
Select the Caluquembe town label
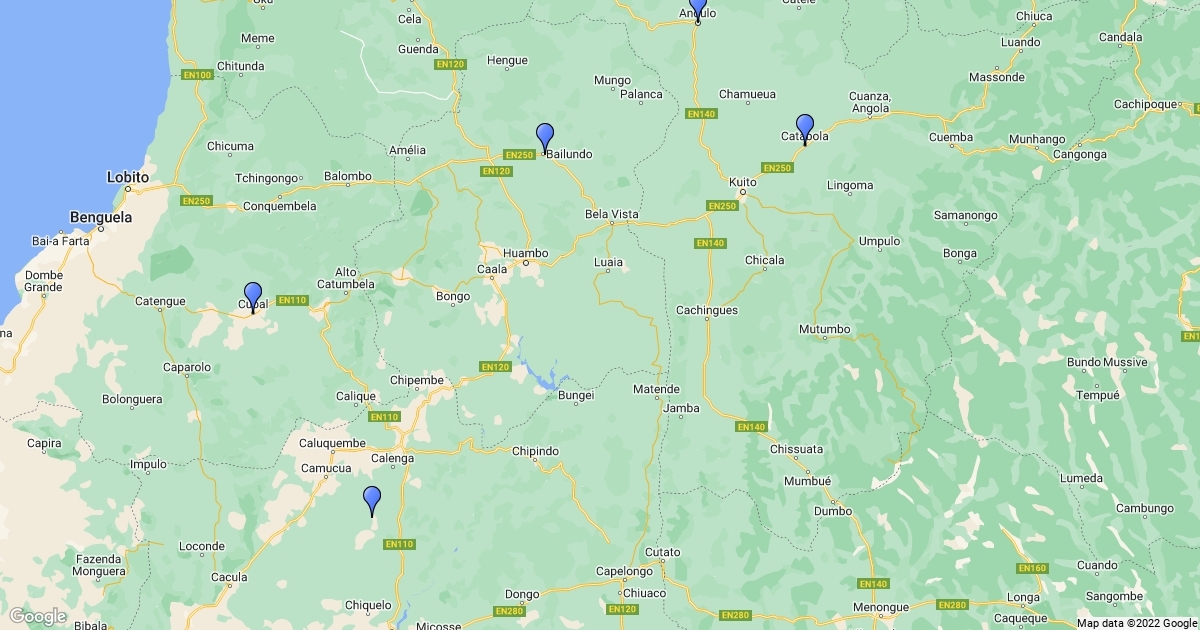coord(332,442)
